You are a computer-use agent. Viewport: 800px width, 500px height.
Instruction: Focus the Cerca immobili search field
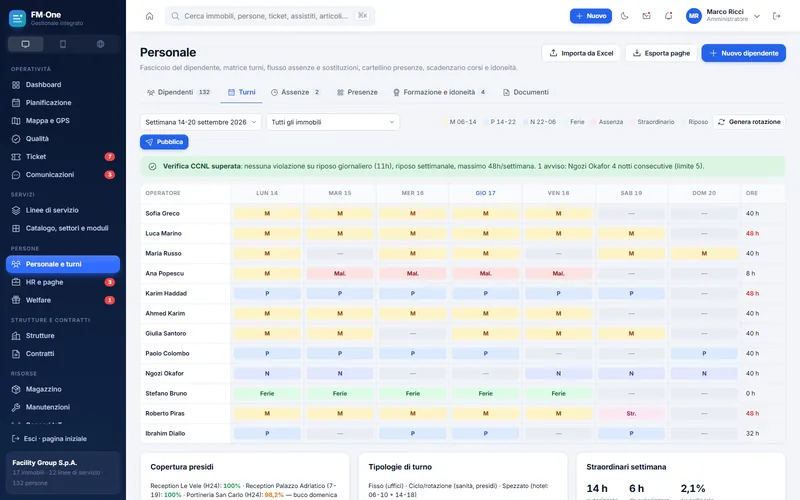tap(270, 16)
